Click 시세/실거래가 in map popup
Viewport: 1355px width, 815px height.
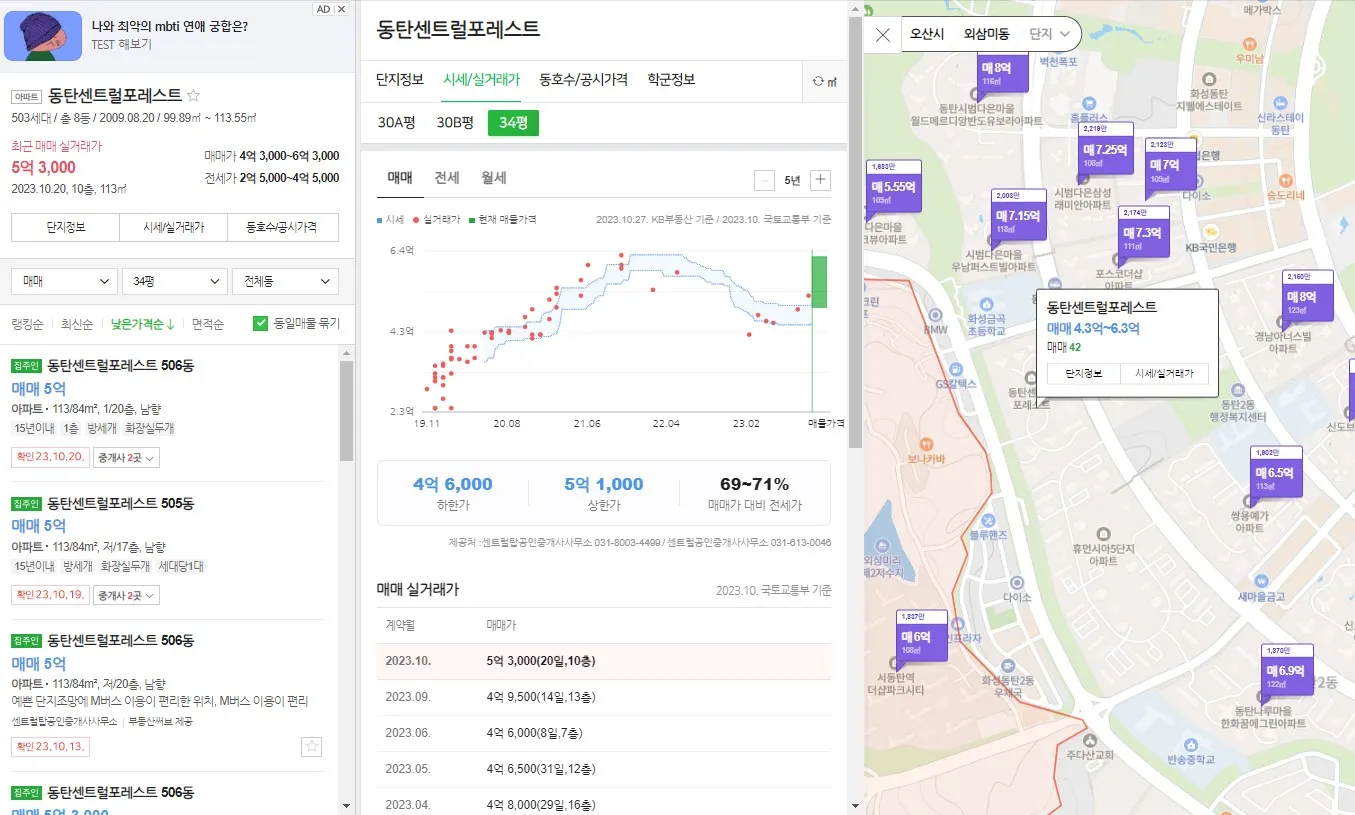[1164, 373]
